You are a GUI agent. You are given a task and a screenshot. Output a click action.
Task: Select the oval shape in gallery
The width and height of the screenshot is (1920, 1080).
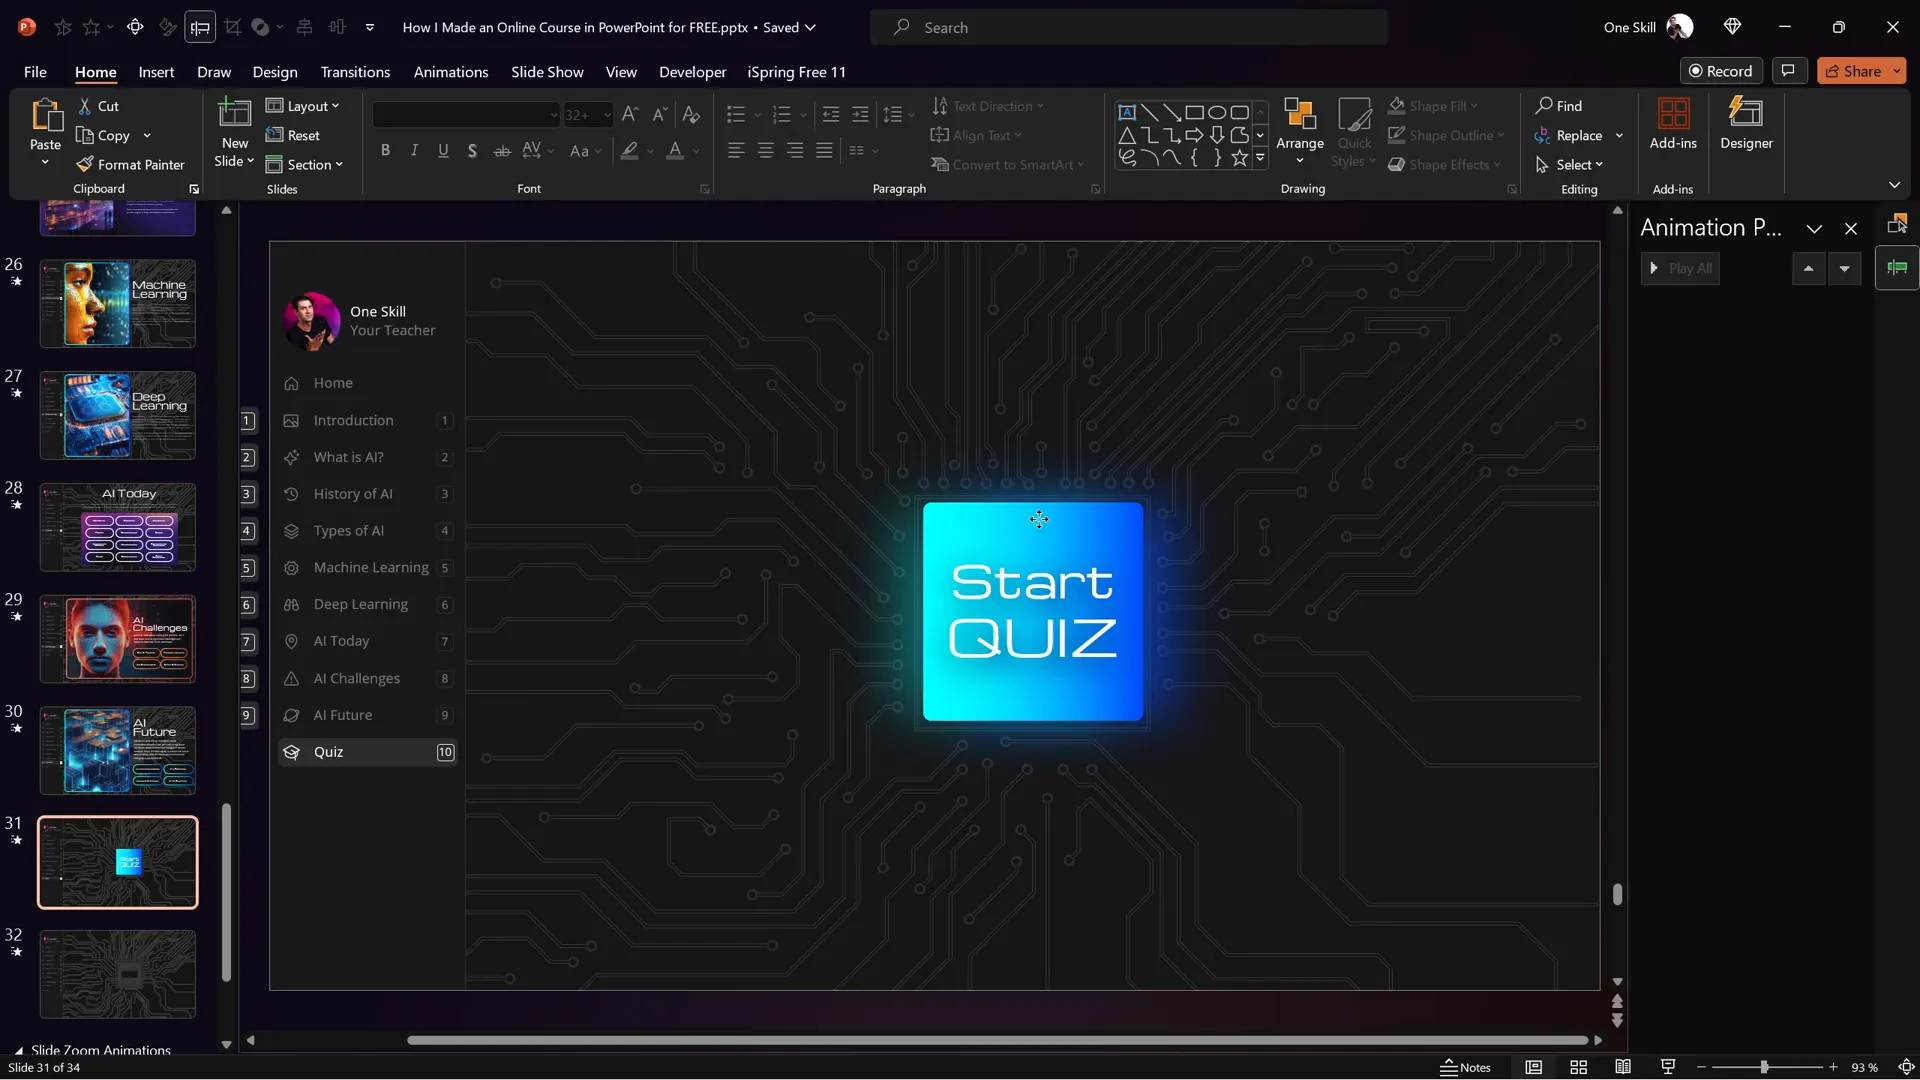[x=1217, y=112]
